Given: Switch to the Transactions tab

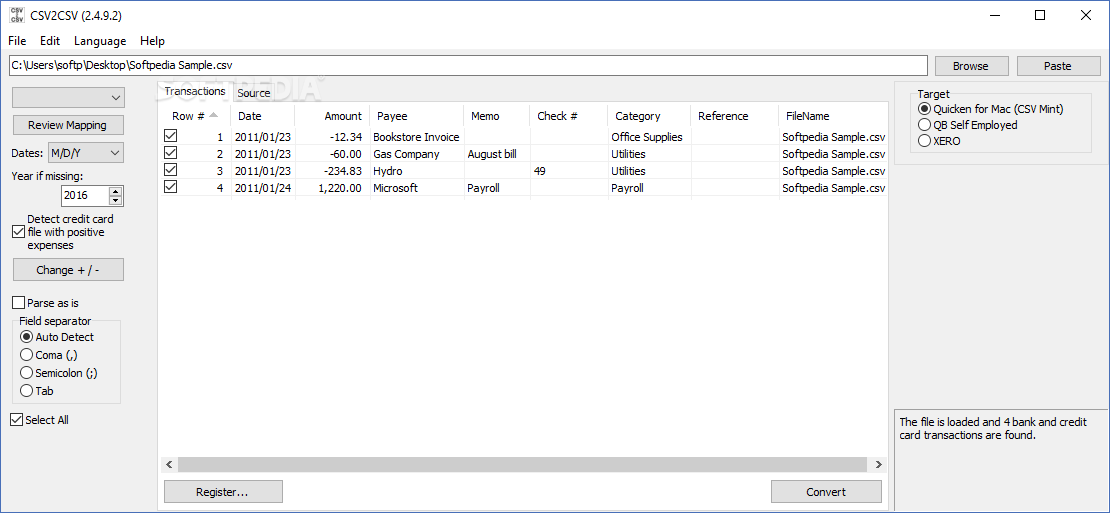Looking at the screenshot, I should [x=195, y=91].
